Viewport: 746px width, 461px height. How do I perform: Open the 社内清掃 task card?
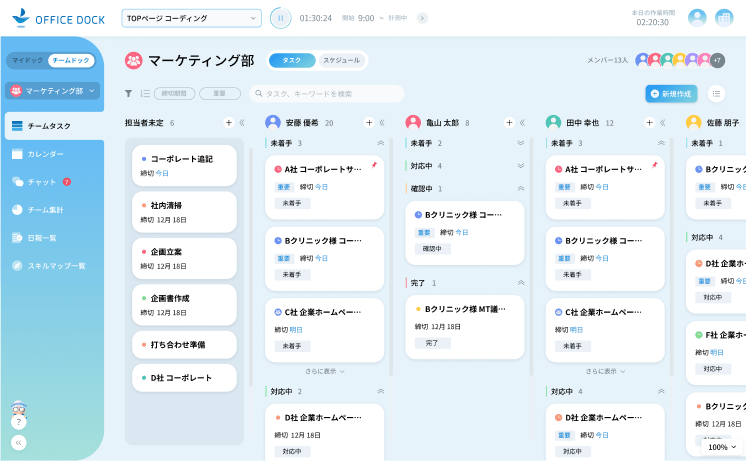pos(185,212)
